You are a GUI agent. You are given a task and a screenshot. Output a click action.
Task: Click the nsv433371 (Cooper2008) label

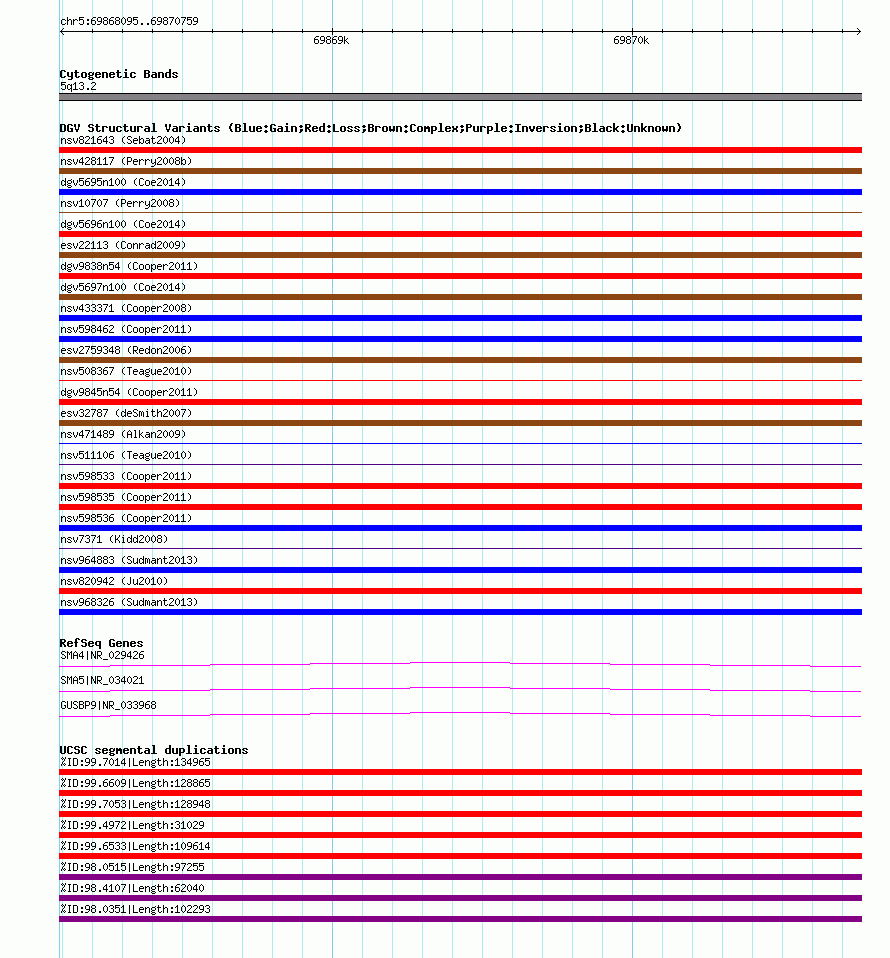click(x=126, y=308)
